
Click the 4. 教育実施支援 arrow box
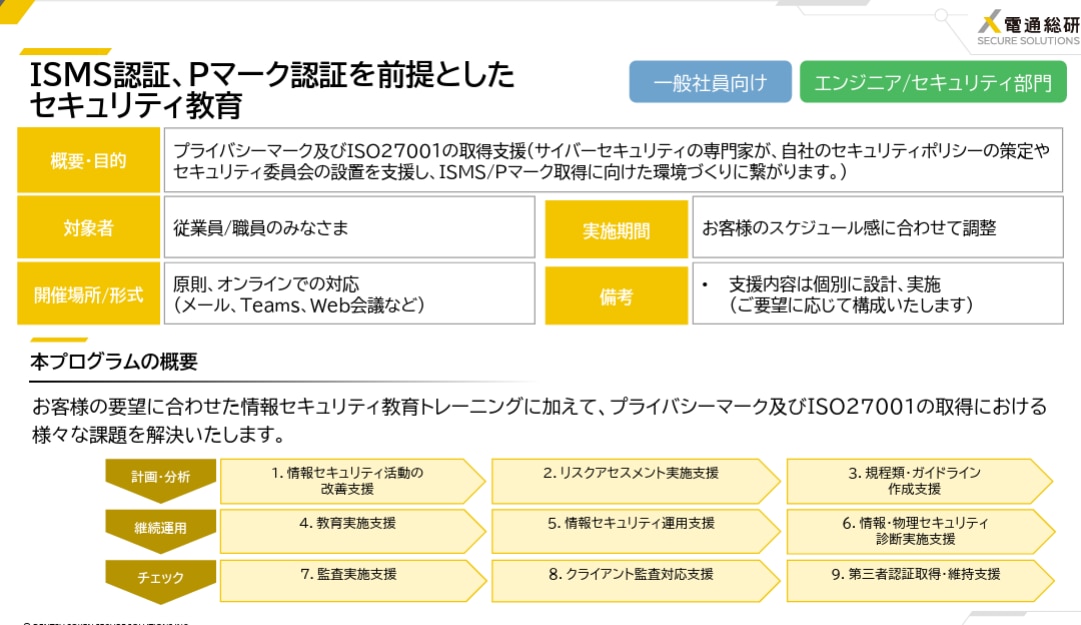click(x=352, y=531)
